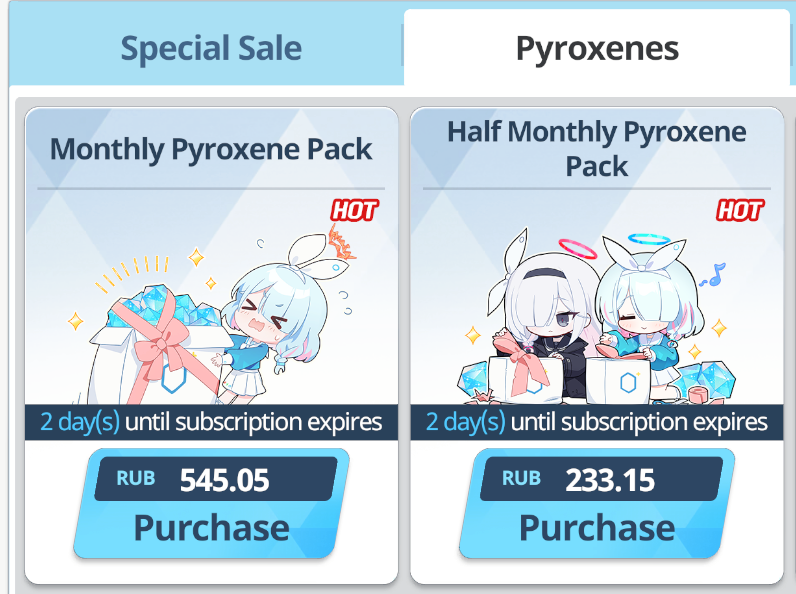Click Monthly Pack subscription expiry banner
Viewport: 796px width, 594px height.
[211, 422]
